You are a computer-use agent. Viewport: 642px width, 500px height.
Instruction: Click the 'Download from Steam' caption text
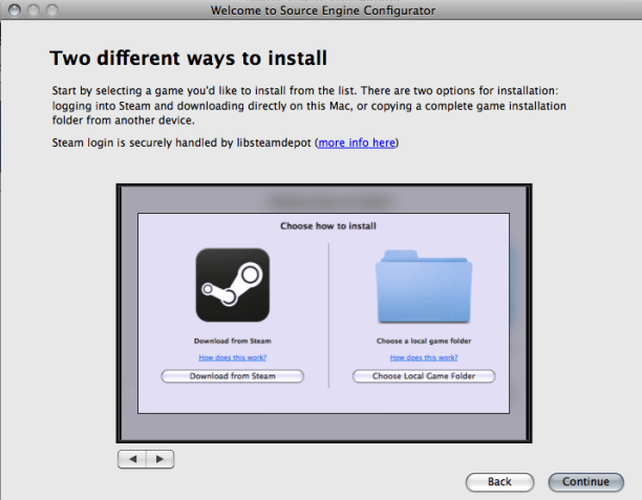tap(233, 341)
